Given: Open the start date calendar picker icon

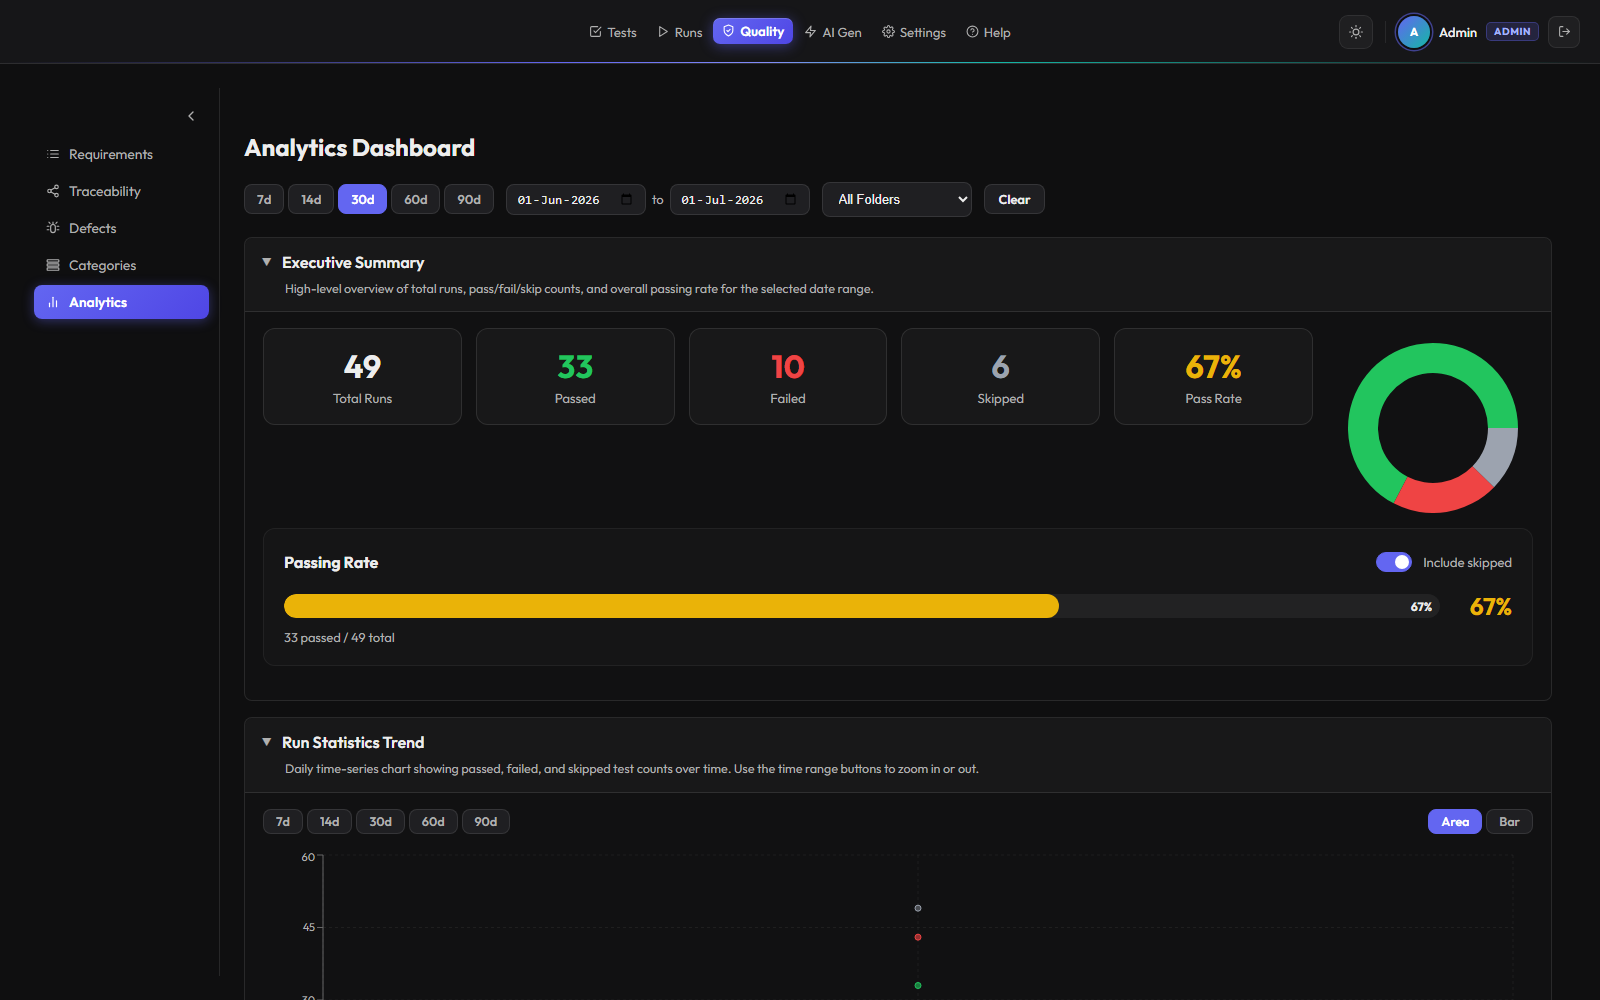Looking at the screenshot, I should click(x=626, y=199).
